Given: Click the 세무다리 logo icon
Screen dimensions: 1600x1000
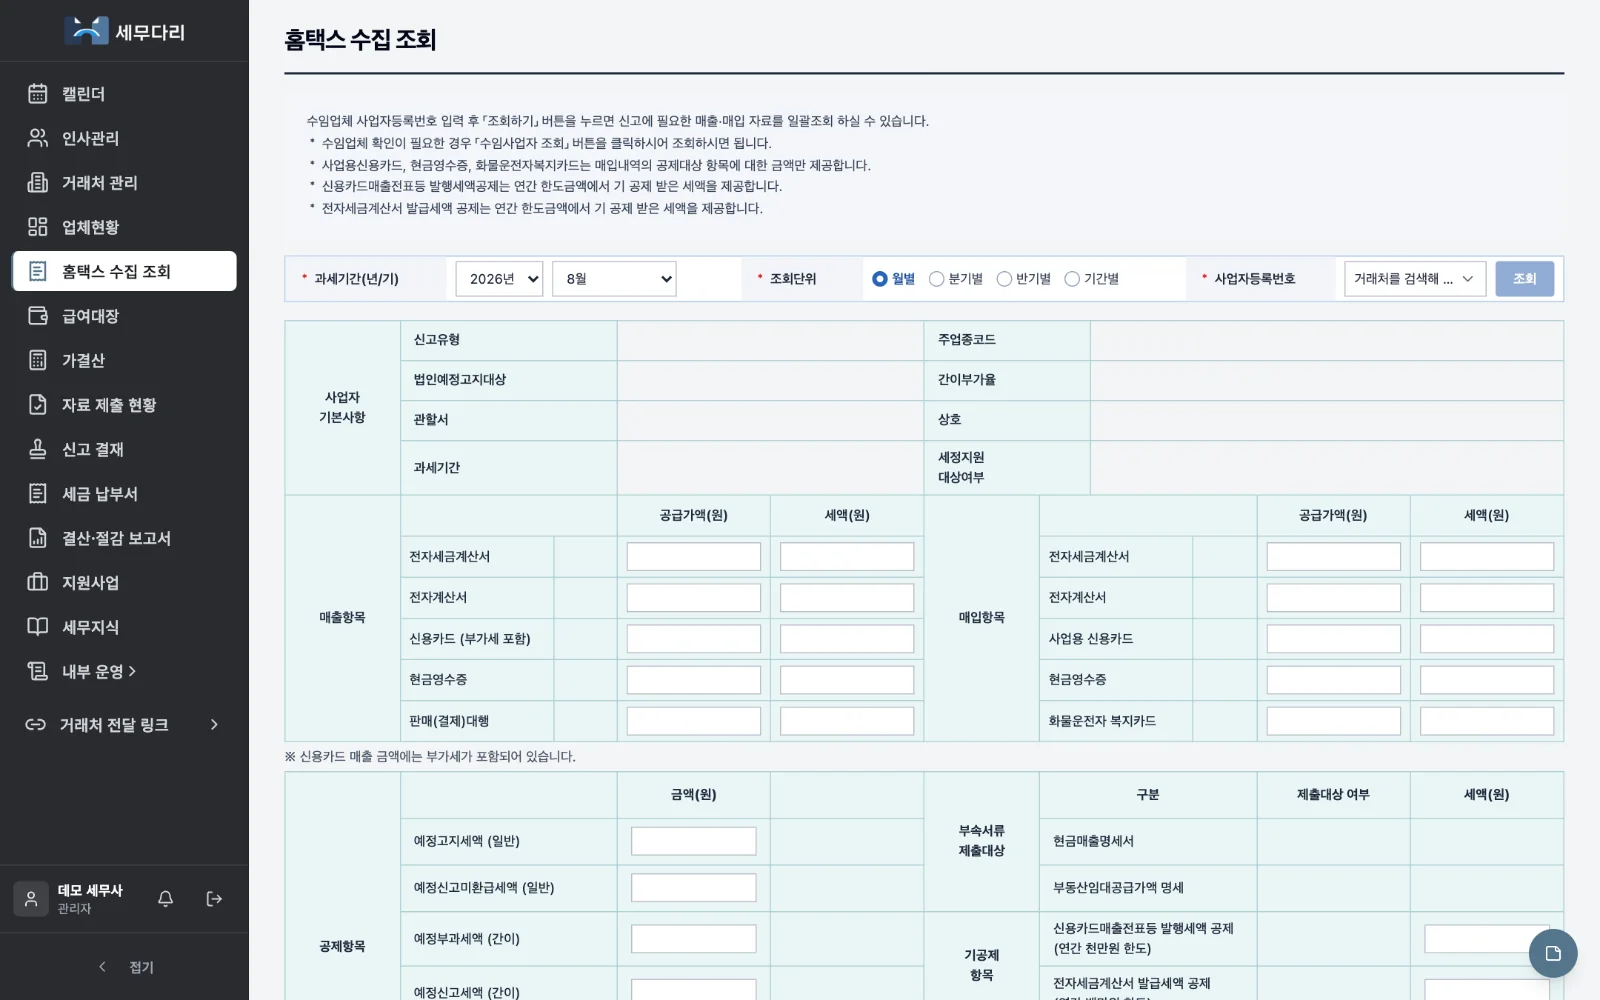Looking at the screenshot, I should 86,31.
